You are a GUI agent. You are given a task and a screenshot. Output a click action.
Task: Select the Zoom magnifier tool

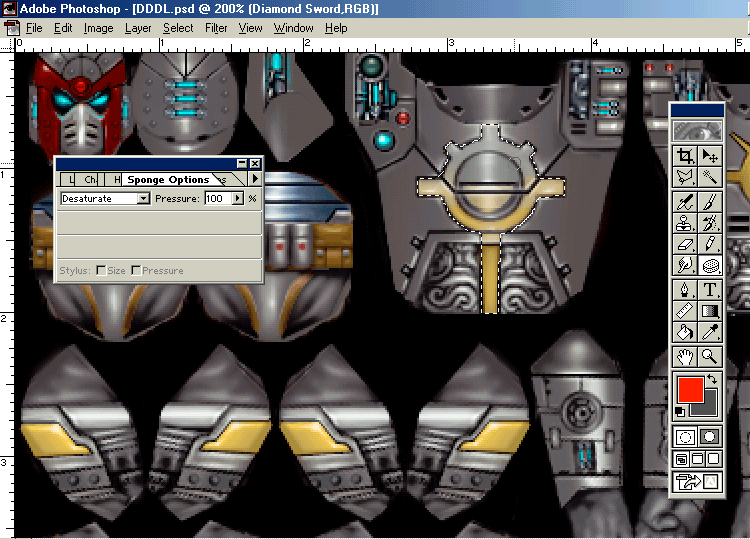click(x=710, y=355)
